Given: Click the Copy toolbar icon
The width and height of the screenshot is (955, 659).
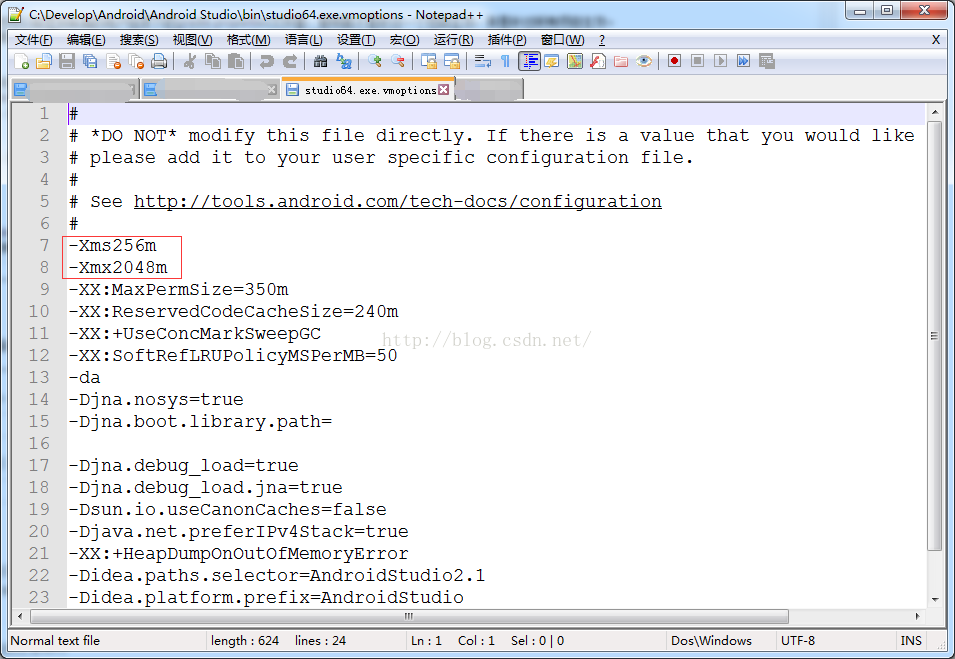Looking at the screenshot, I should 213,61.
